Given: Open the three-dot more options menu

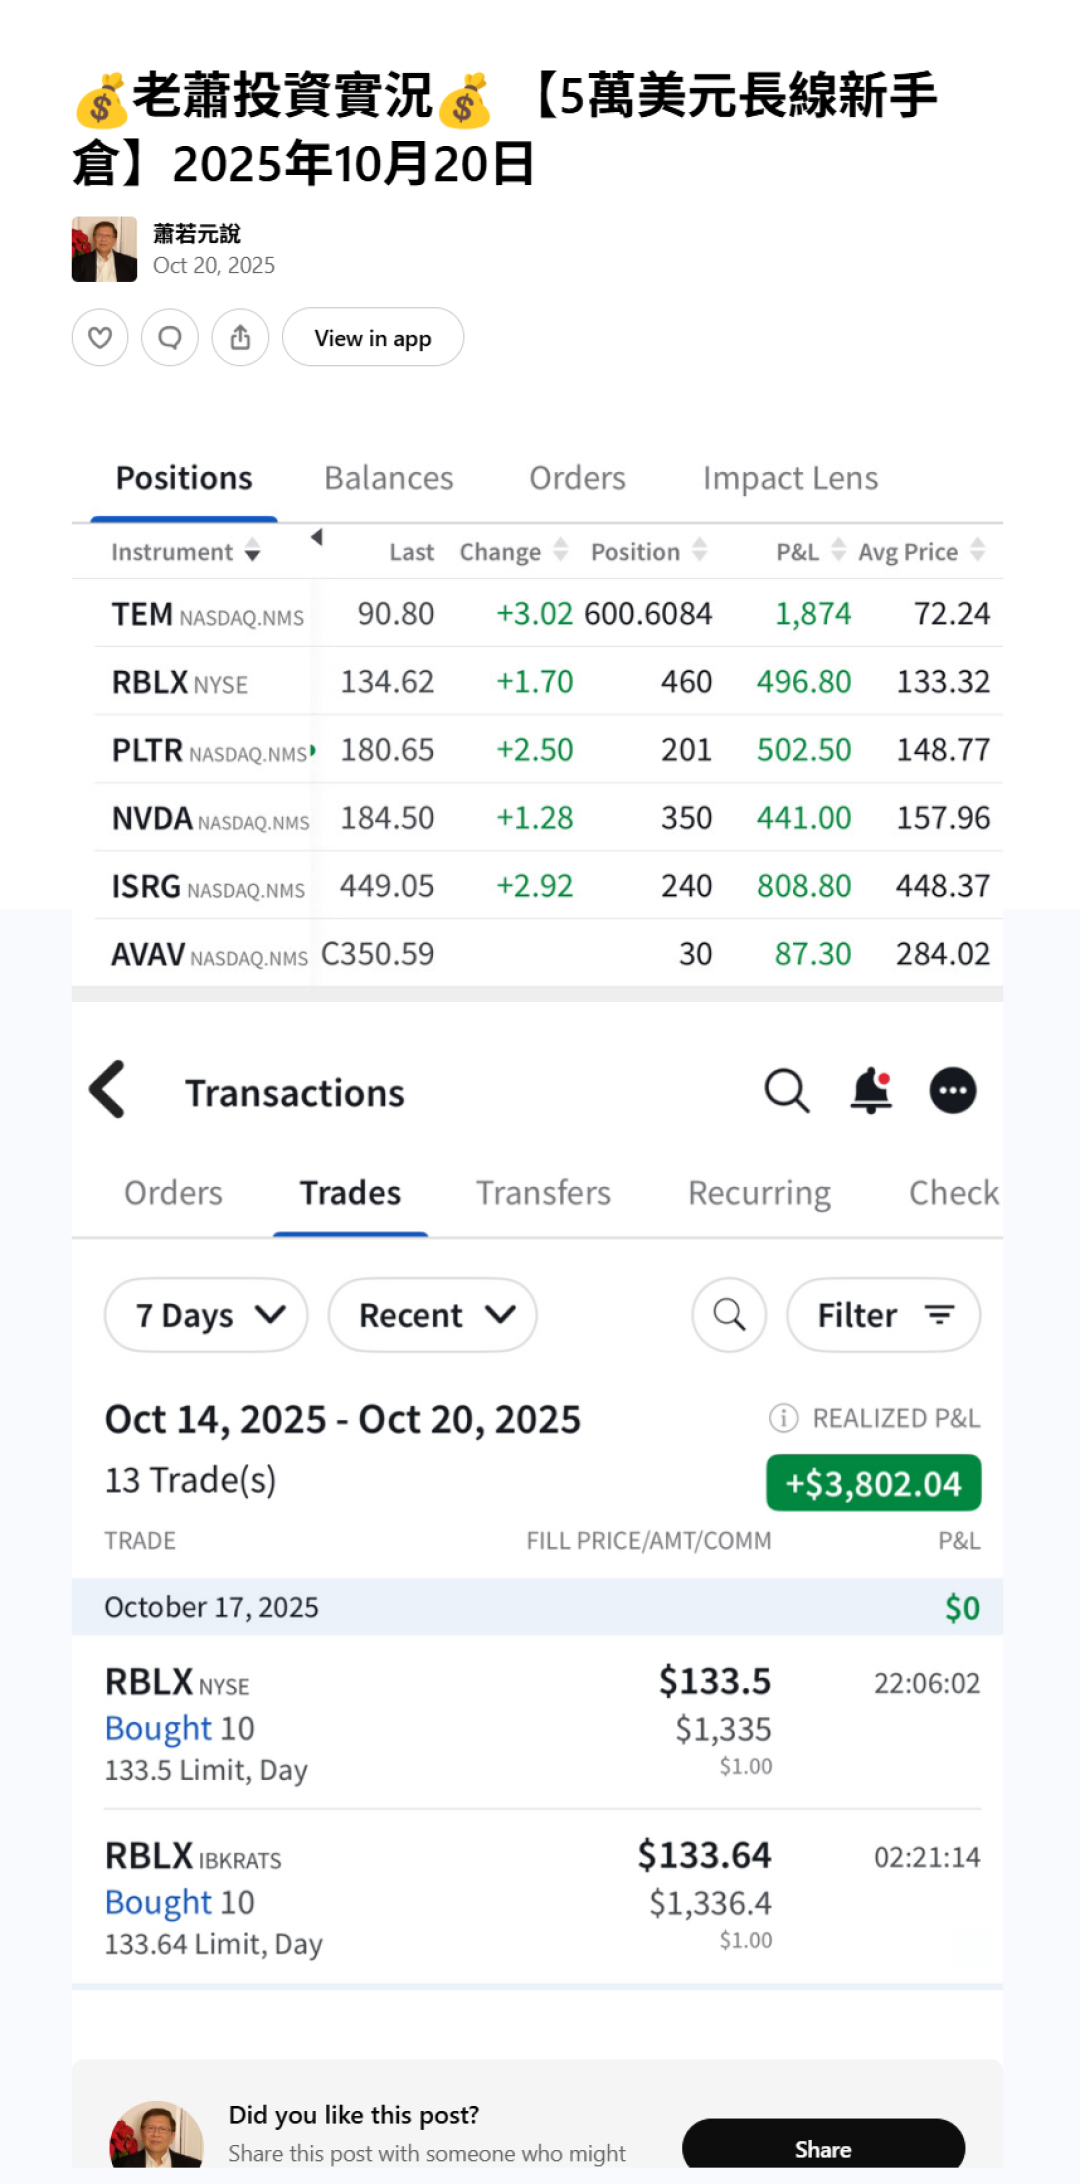Looking at the screenshot, I should pos(952,1090).
